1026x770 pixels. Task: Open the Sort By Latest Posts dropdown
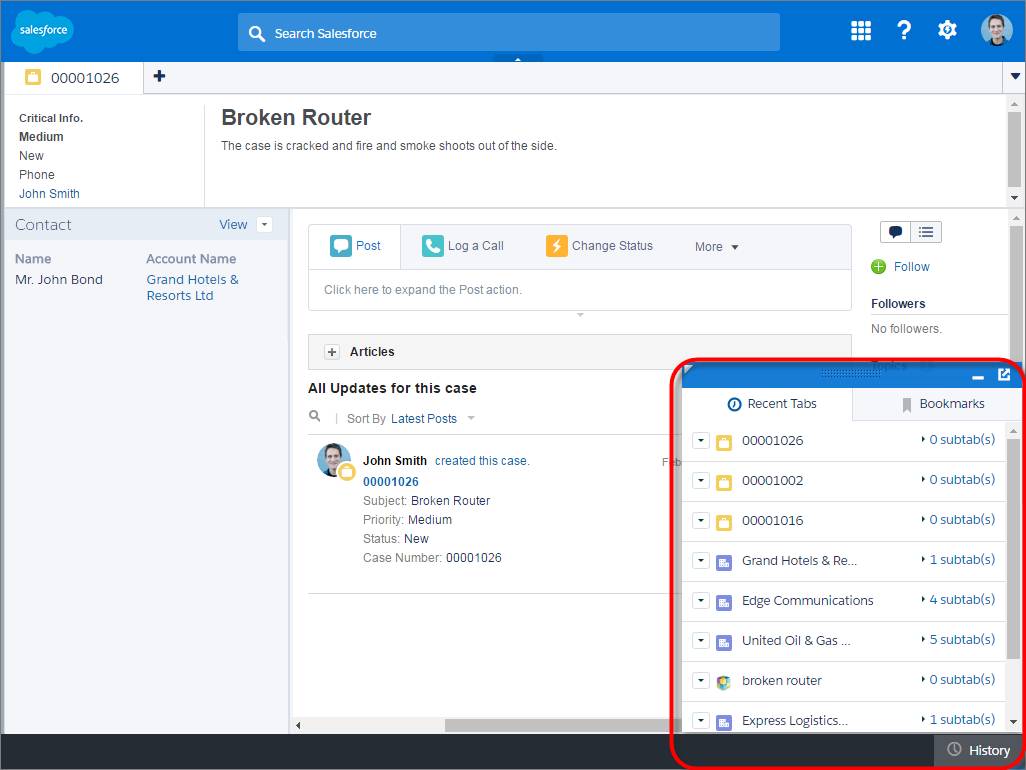coord(432,419)
